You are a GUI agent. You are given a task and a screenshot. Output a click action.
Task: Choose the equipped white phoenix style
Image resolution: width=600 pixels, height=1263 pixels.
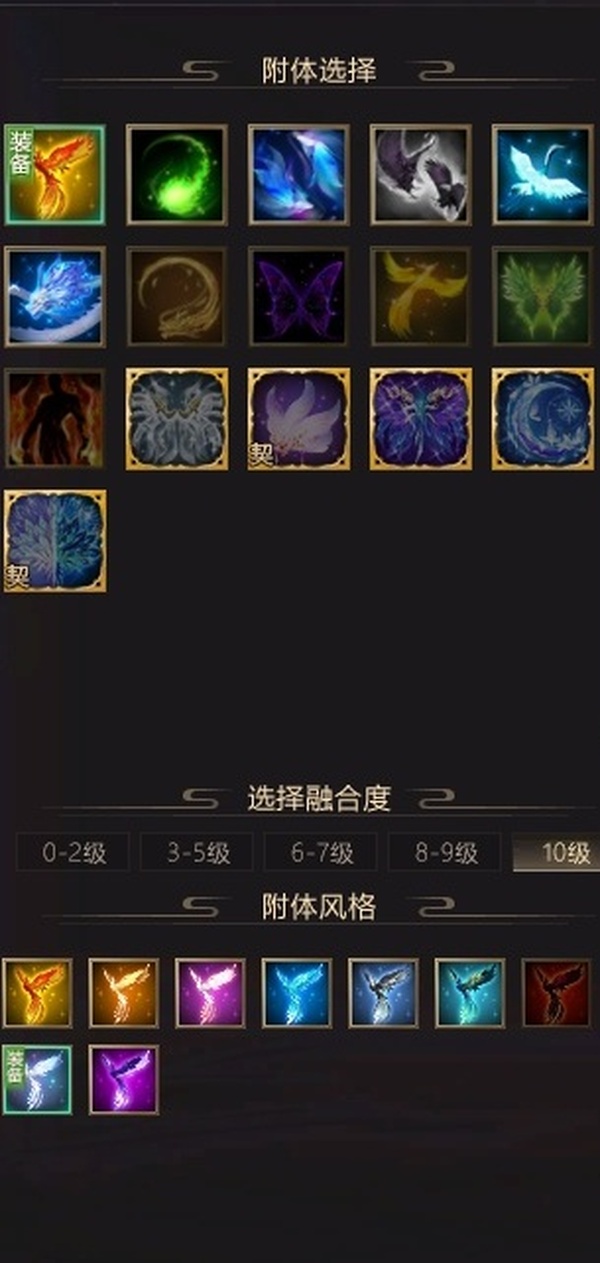[37, 1080]
